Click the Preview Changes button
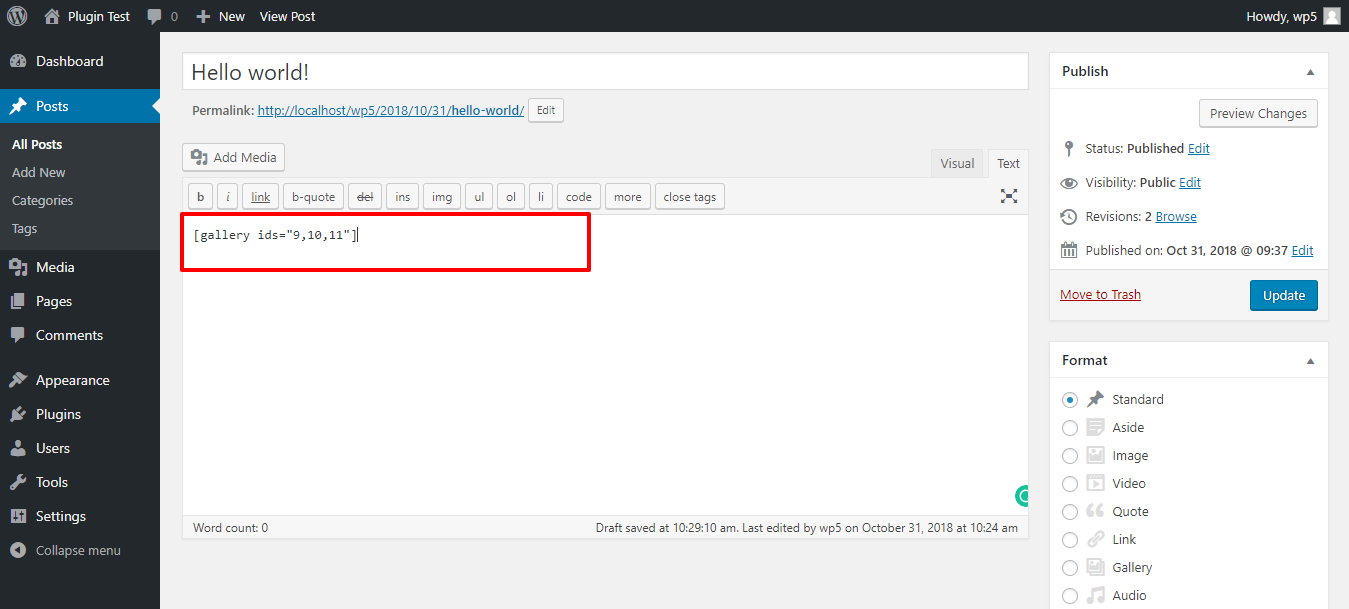 [1258, 113]
